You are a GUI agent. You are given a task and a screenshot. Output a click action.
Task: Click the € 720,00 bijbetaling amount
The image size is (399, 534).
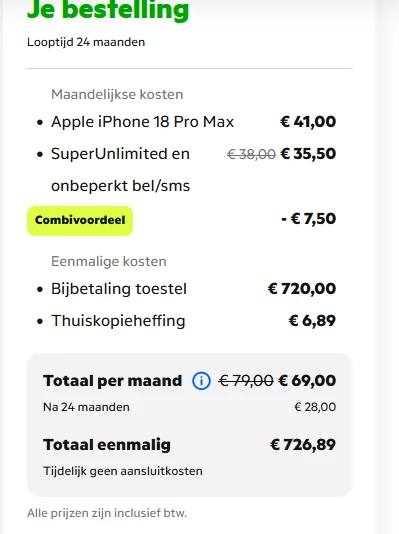[x=302, y=289]
